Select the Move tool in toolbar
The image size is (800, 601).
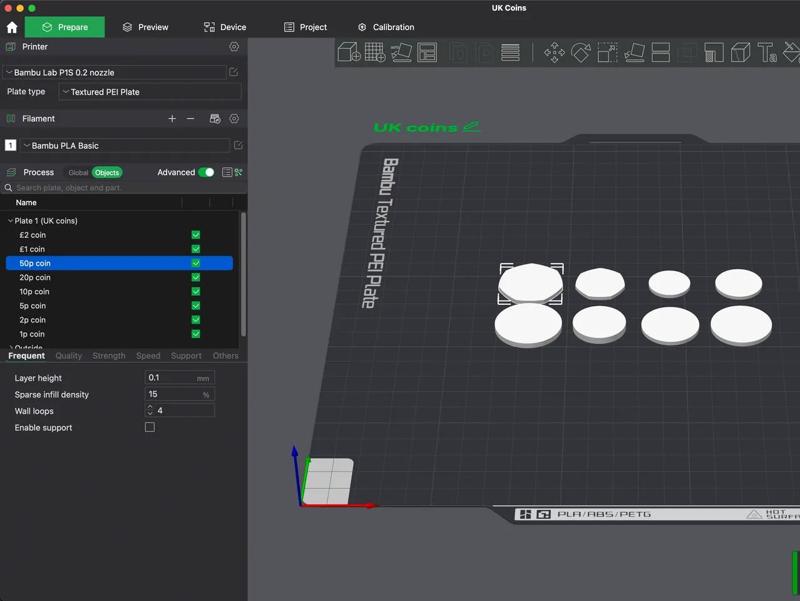554,53
